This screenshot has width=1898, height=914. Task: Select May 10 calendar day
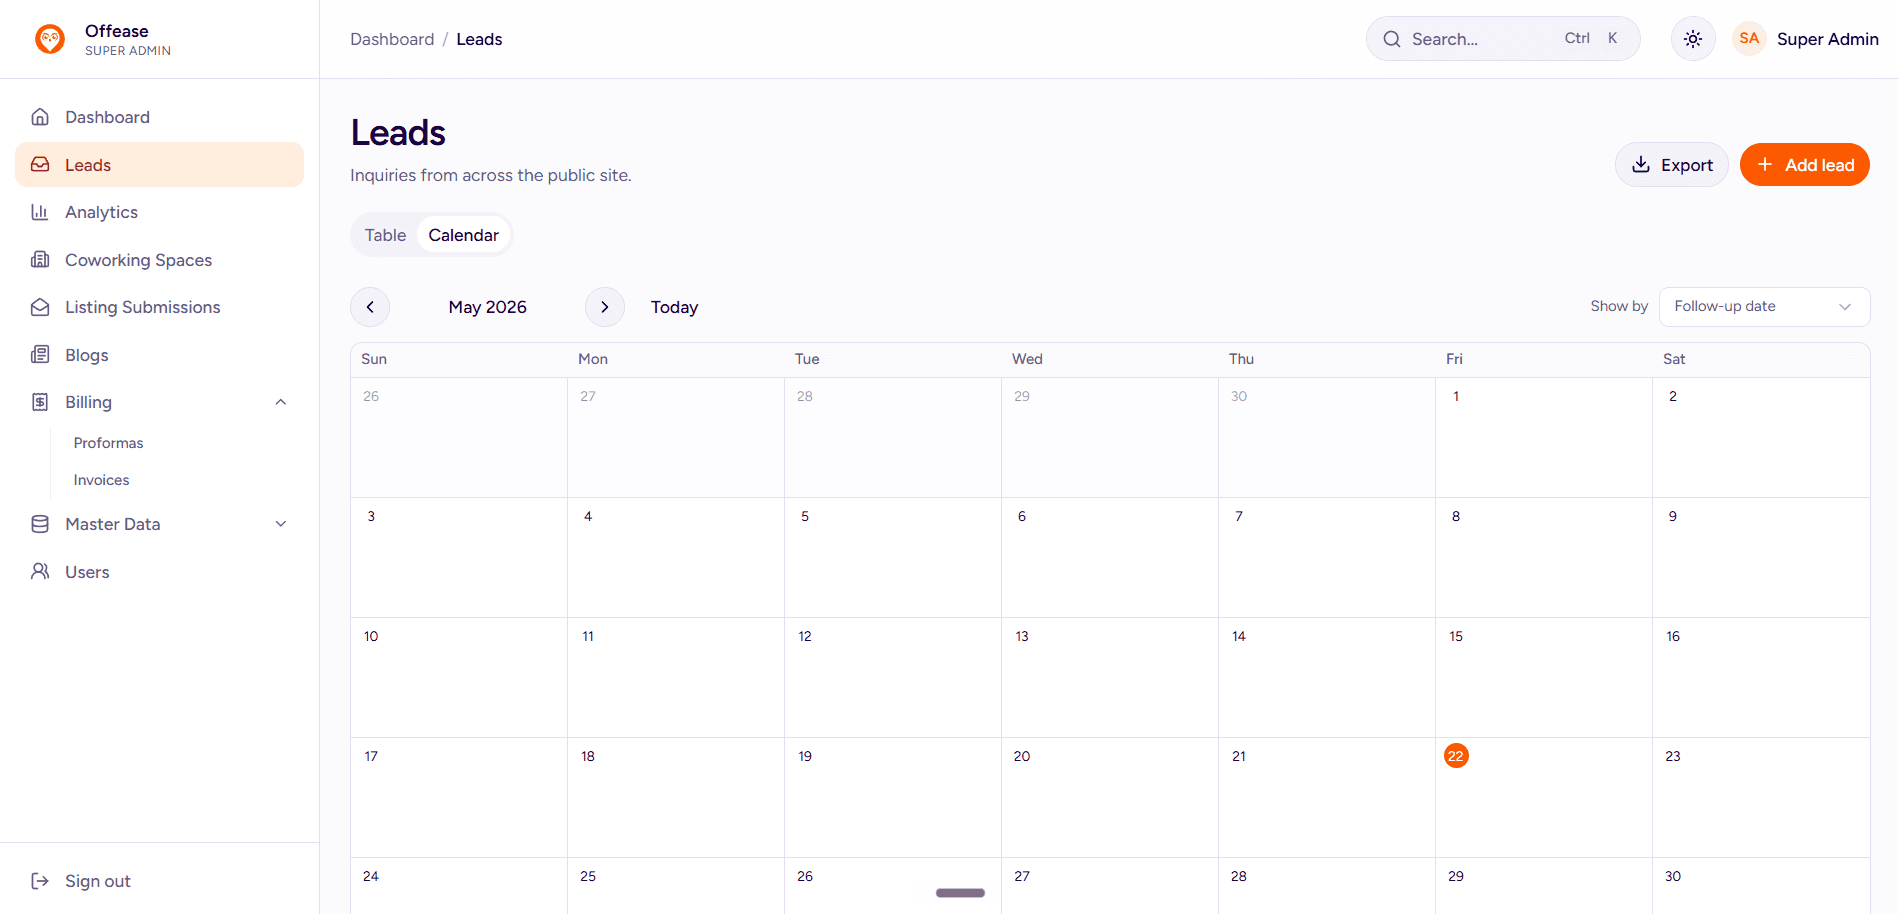[x=458, y=677]
